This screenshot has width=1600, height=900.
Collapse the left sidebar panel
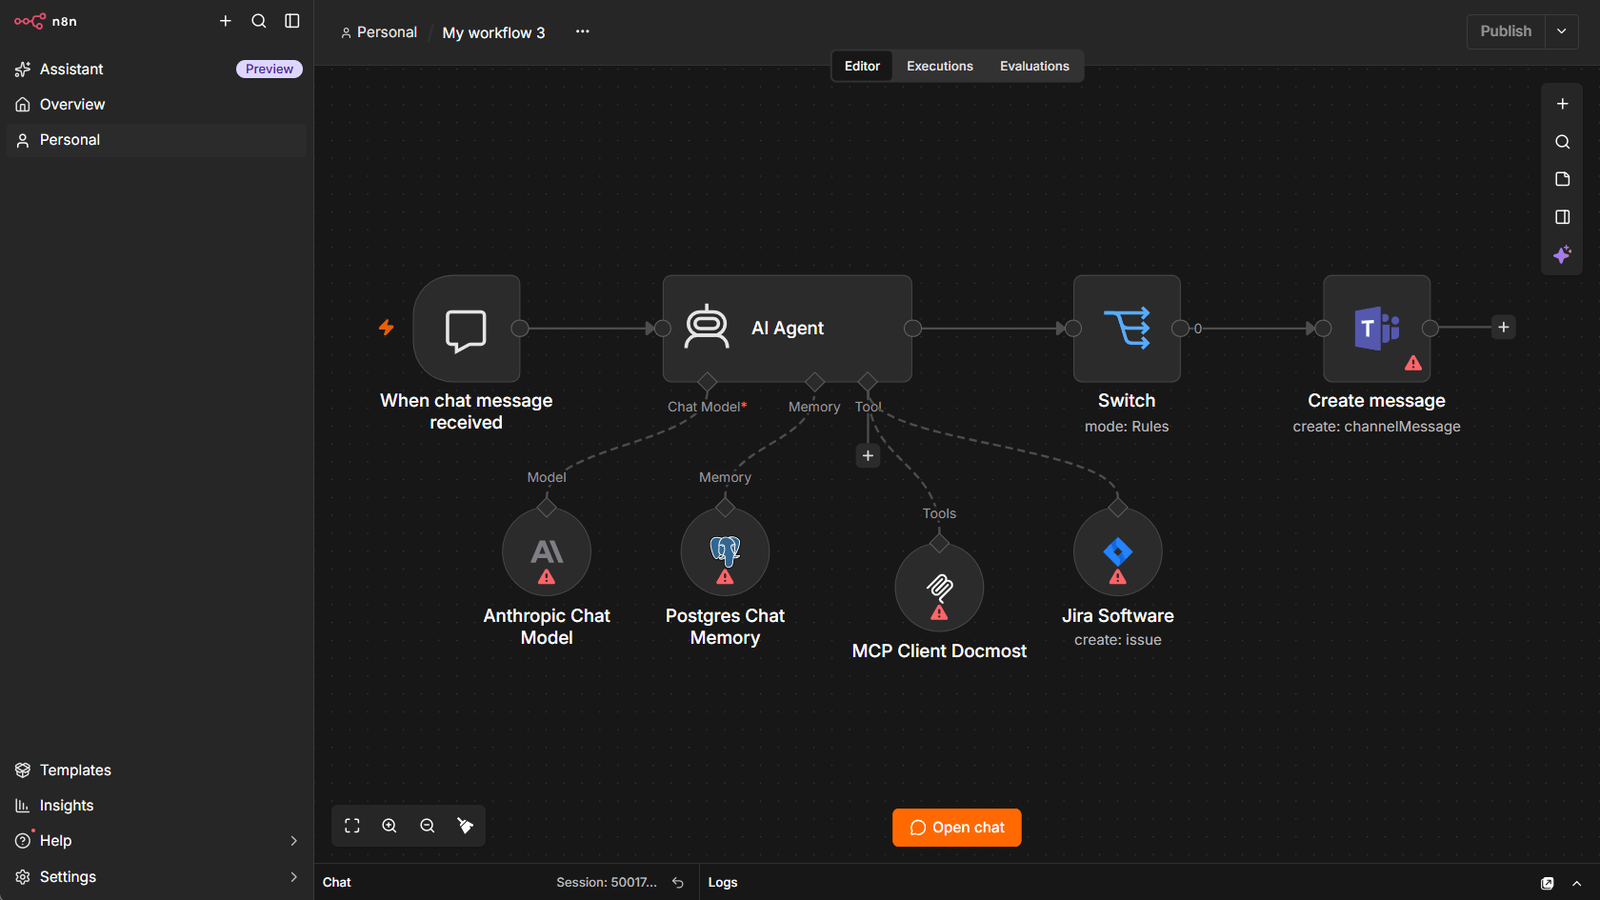[292, 21]
